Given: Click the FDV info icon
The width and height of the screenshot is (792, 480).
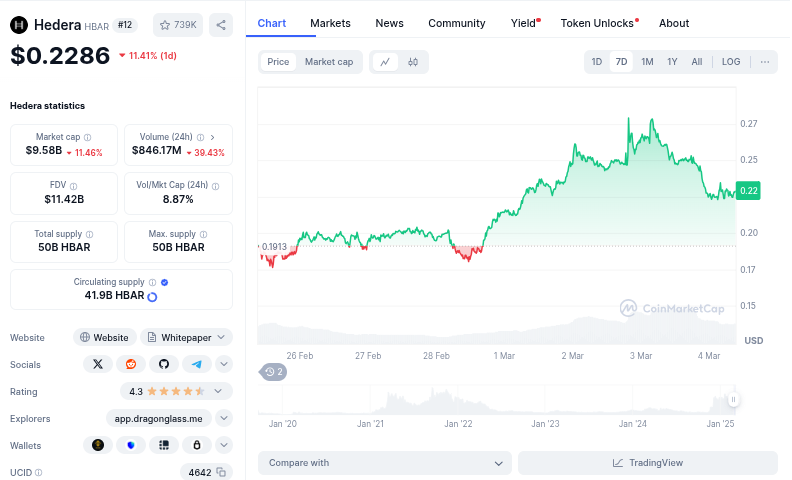Looking at the screenshot, I should [73, 186].
